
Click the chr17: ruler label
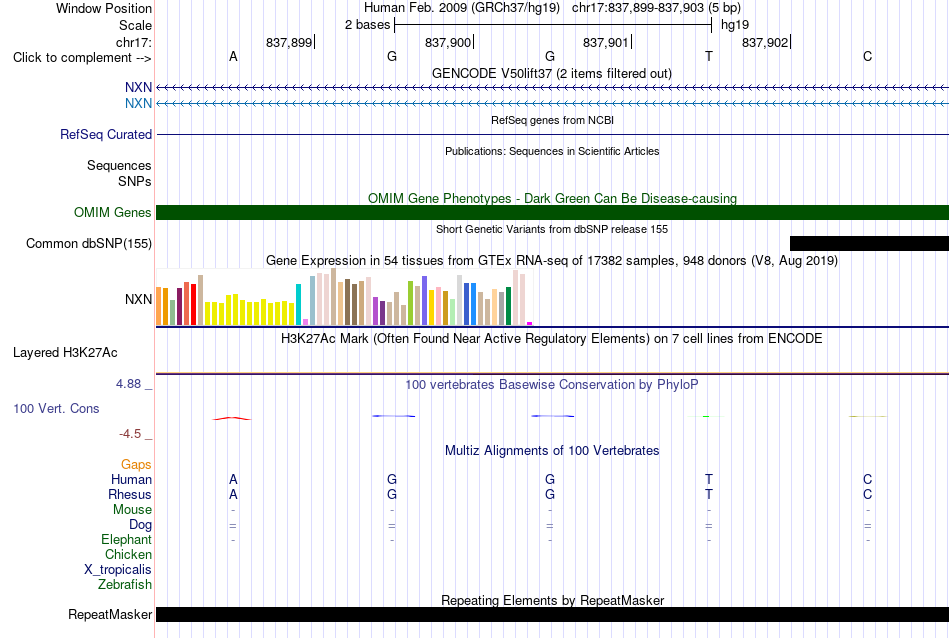[134, 42]
